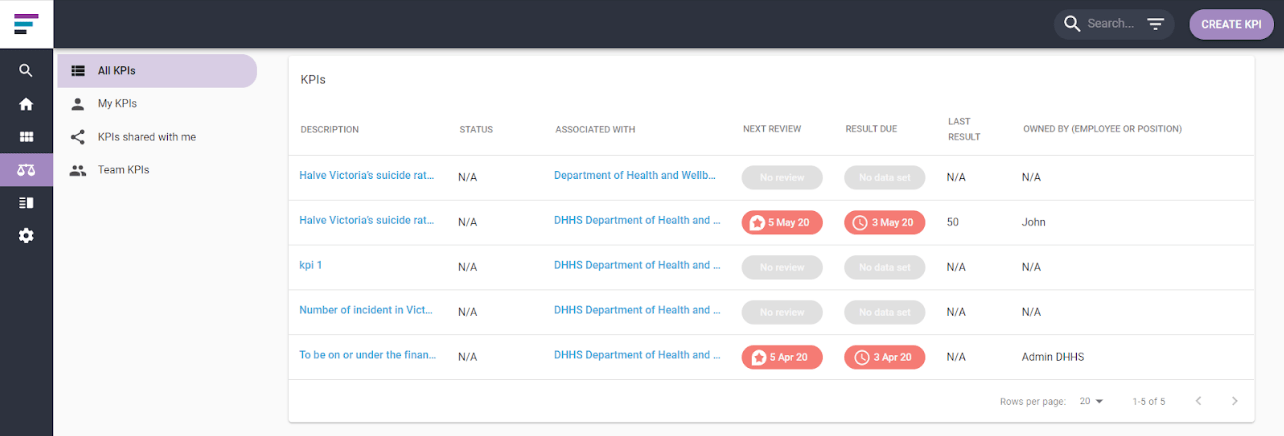Click the RESULT DUE column header
This screenshot has width=1284, height=436.
pyautogui.click(x=871, y=130)
